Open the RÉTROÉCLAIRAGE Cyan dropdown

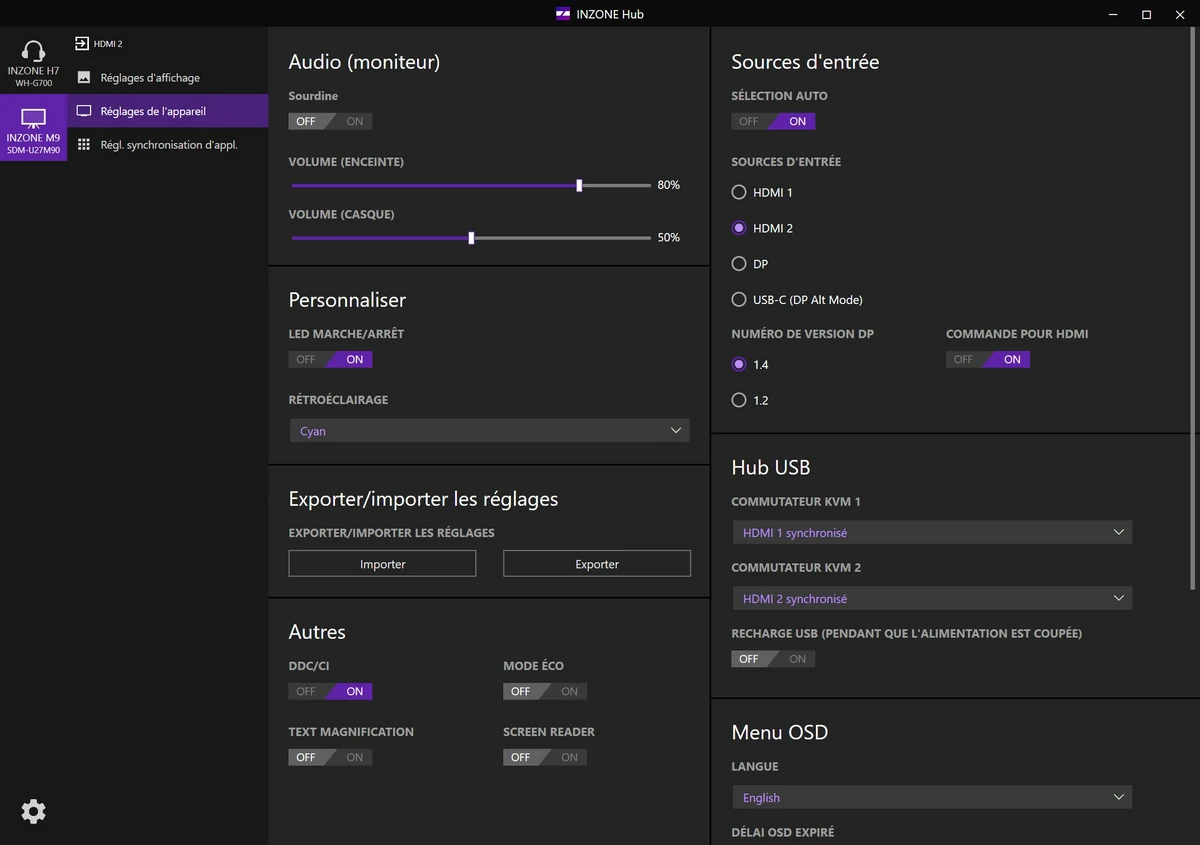click(489, 431)
